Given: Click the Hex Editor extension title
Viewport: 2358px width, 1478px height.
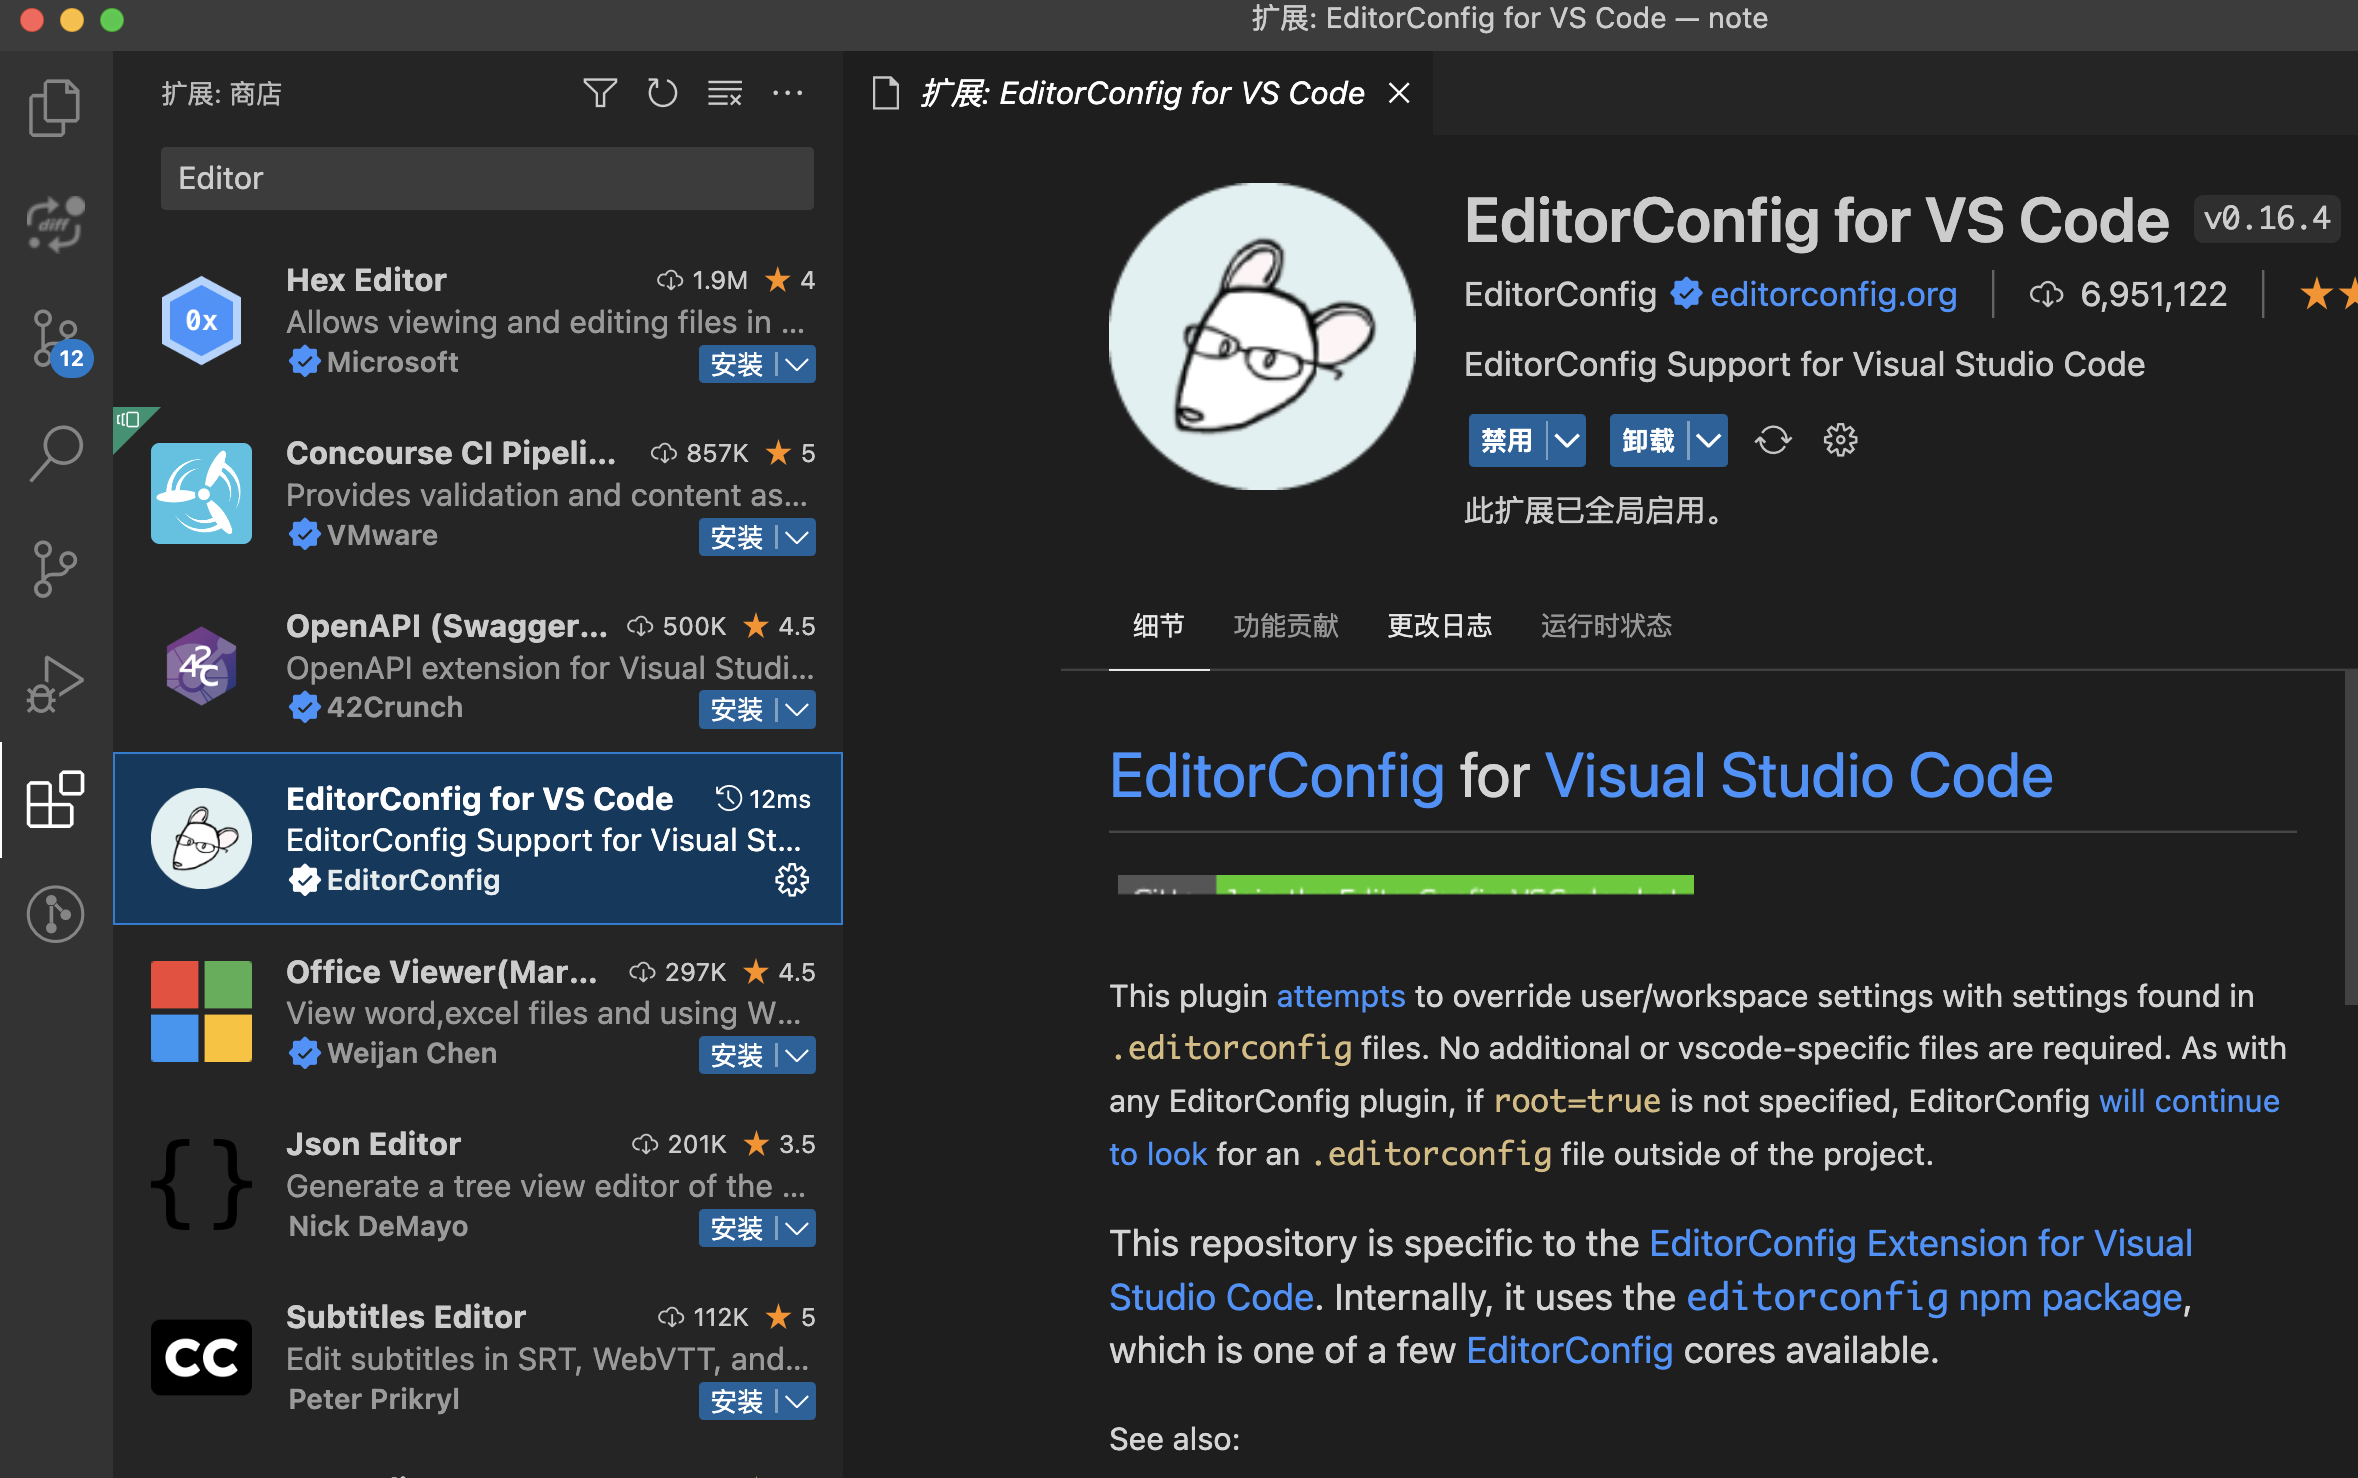Looking at the screenshot, I should pos(366,280).
